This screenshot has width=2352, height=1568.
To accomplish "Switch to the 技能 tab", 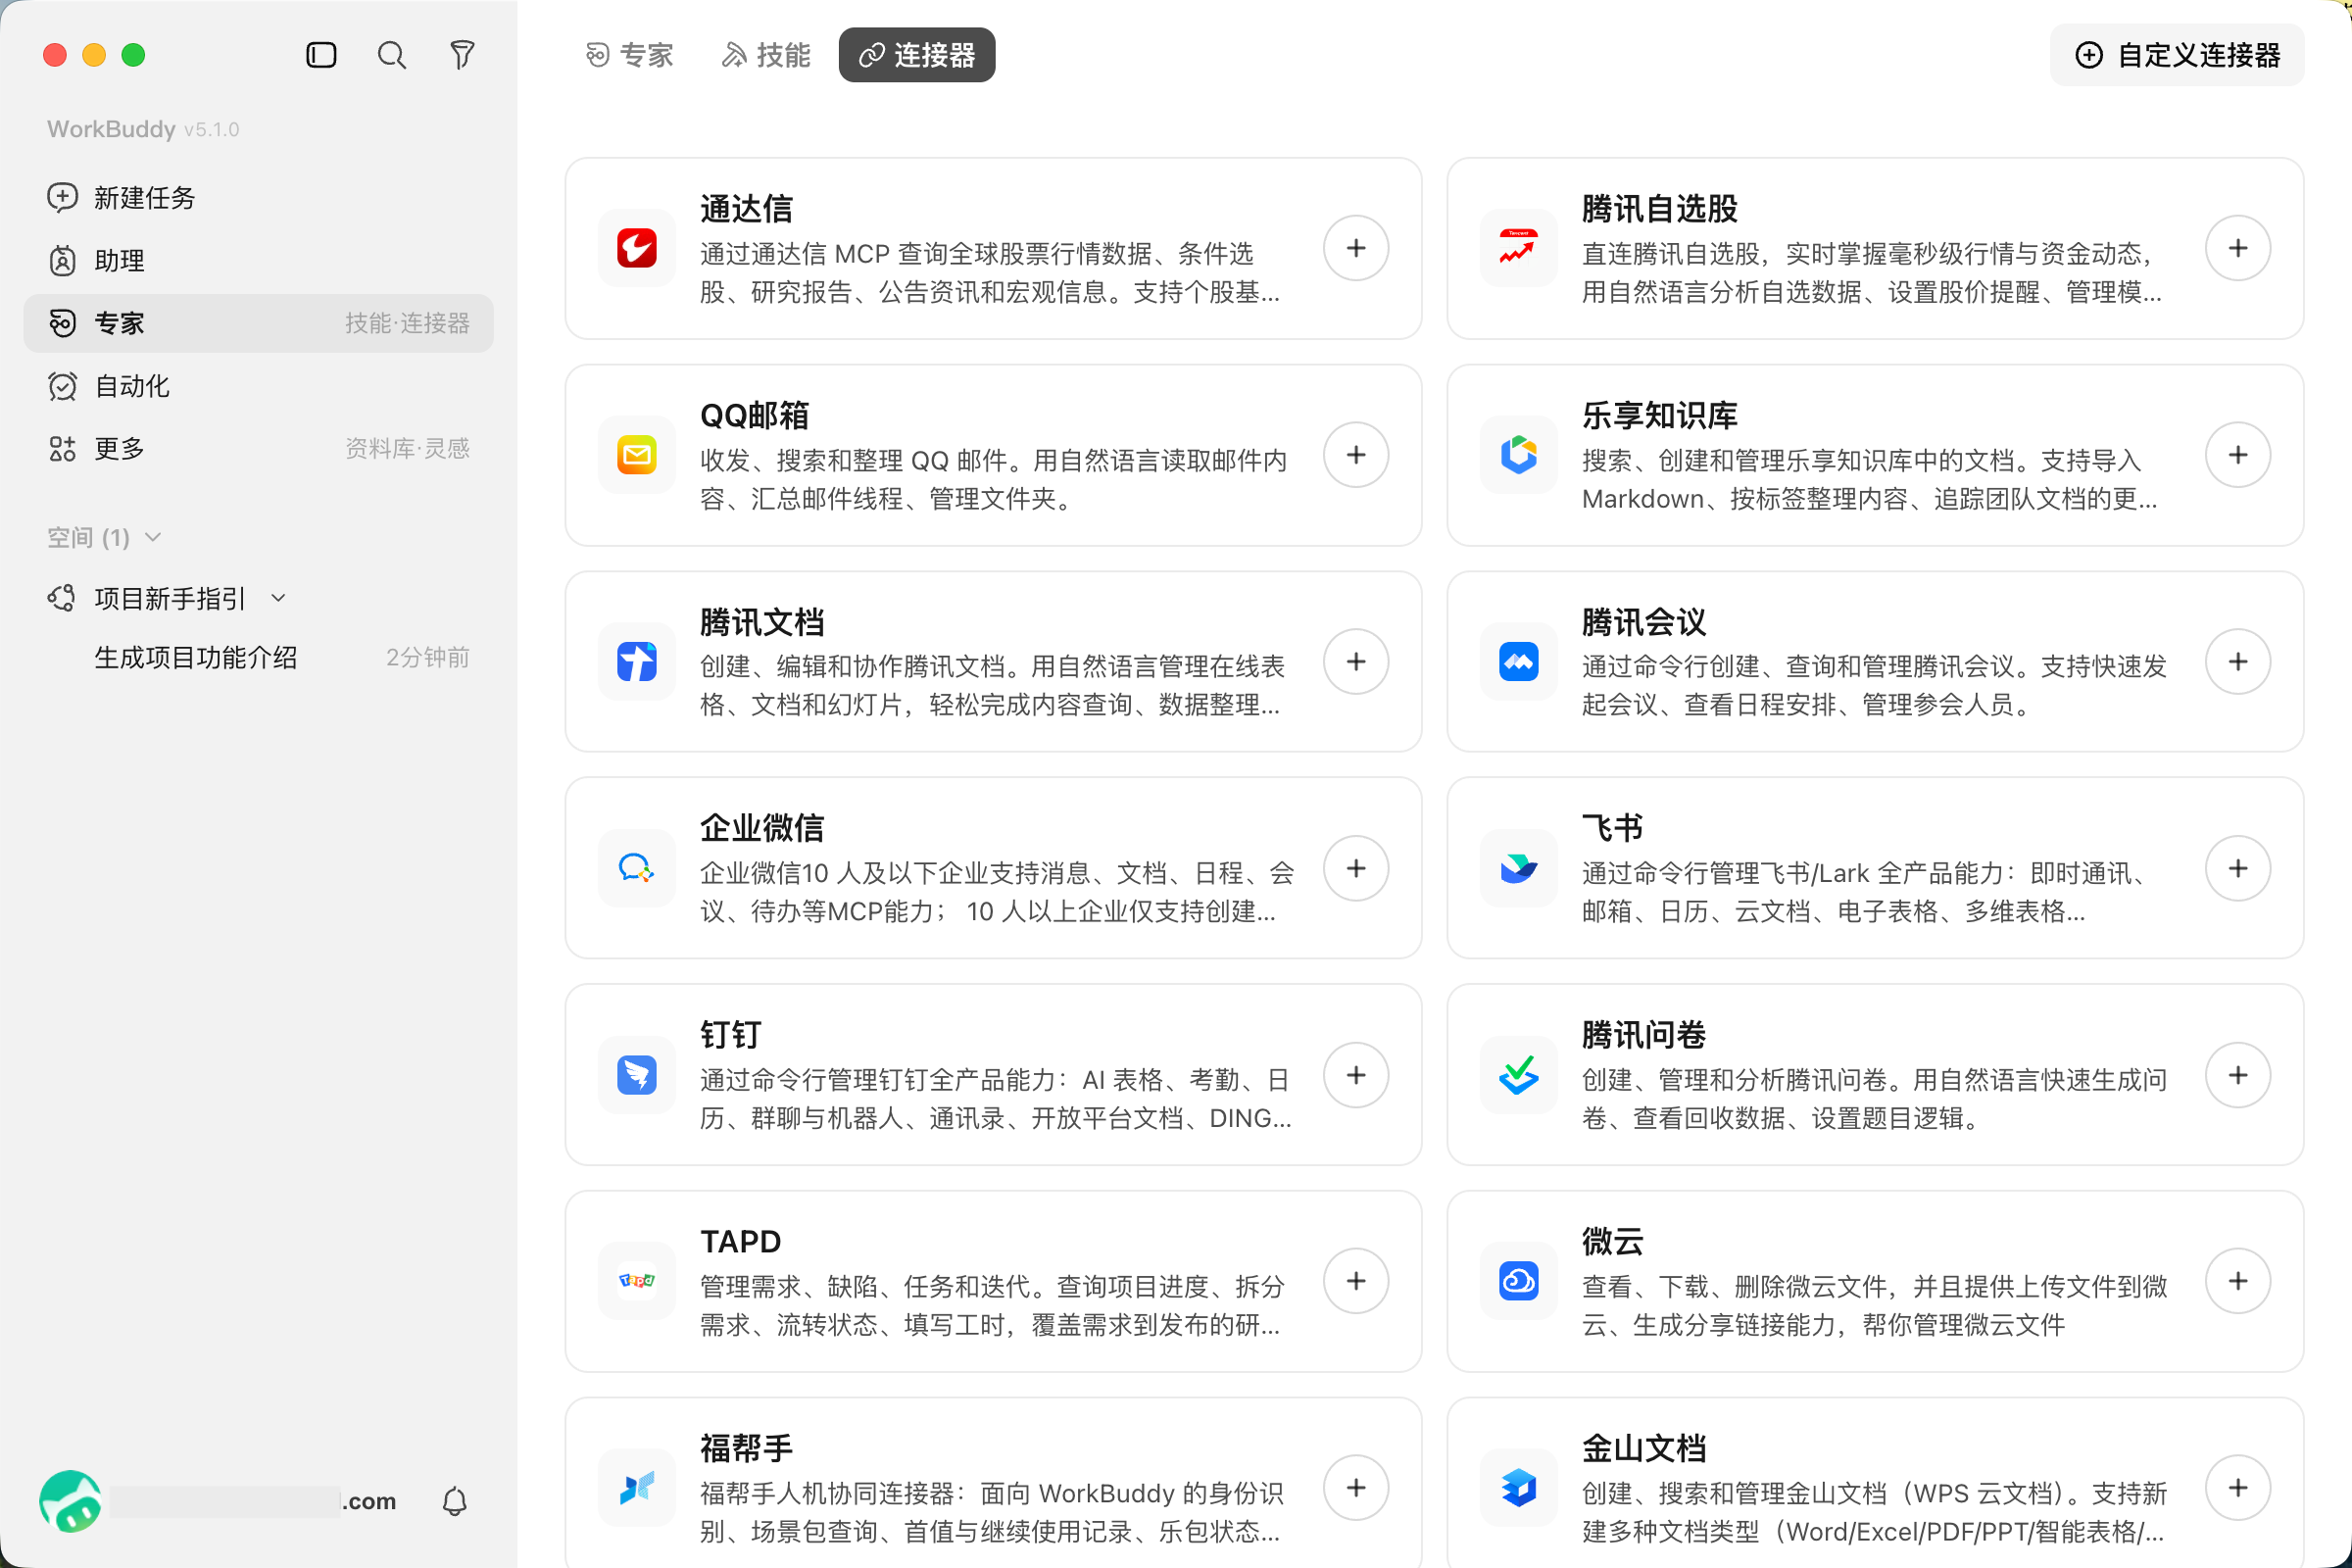I will coord(766,55).
